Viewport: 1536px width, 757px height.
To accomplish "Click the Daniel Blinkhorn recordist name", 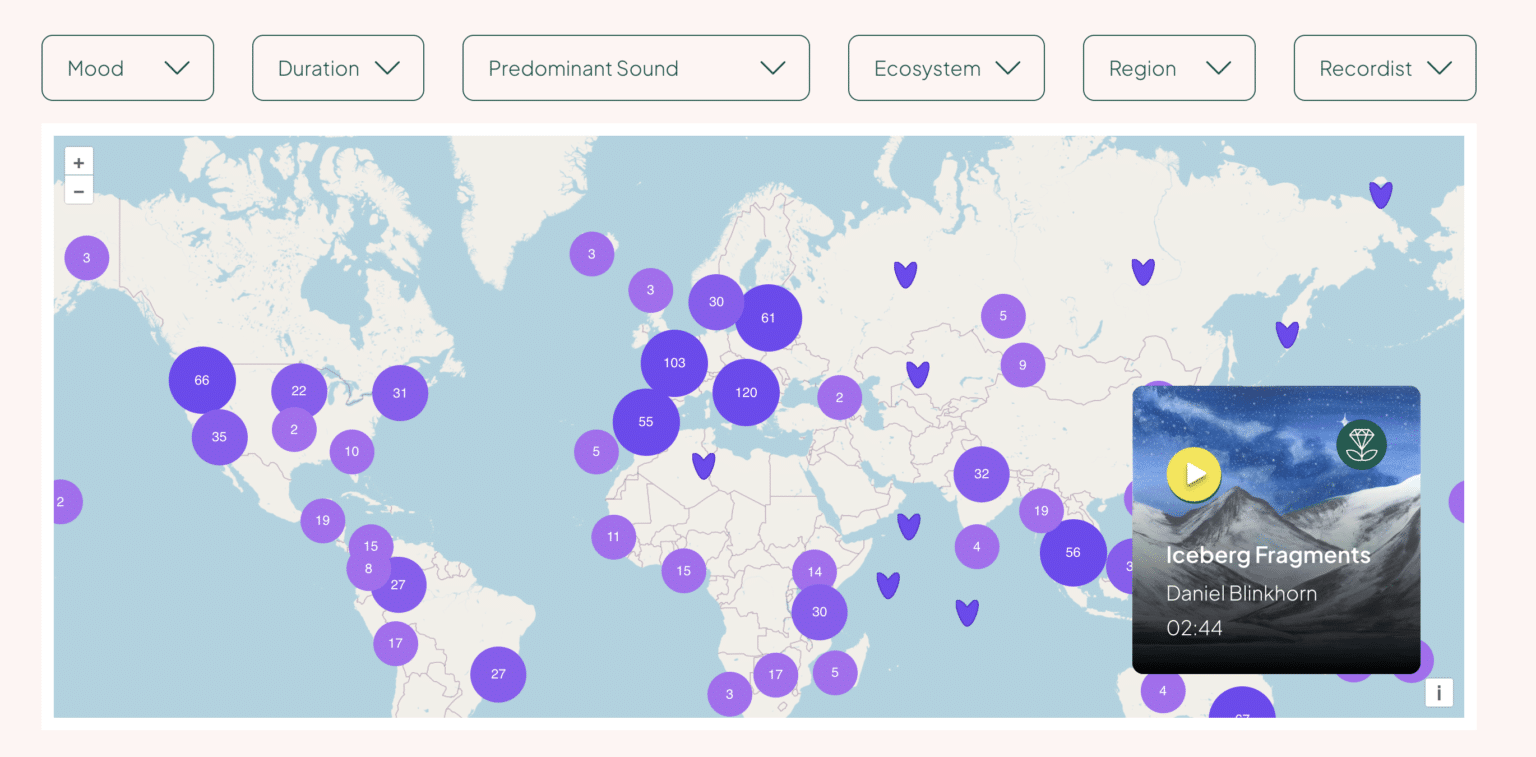I will 1241,593.
